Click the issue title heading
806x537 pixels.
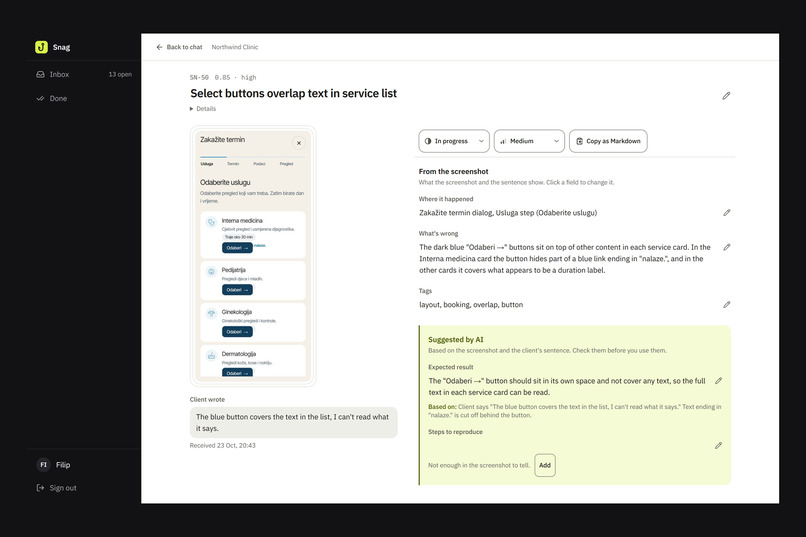[x=294, y=94]
